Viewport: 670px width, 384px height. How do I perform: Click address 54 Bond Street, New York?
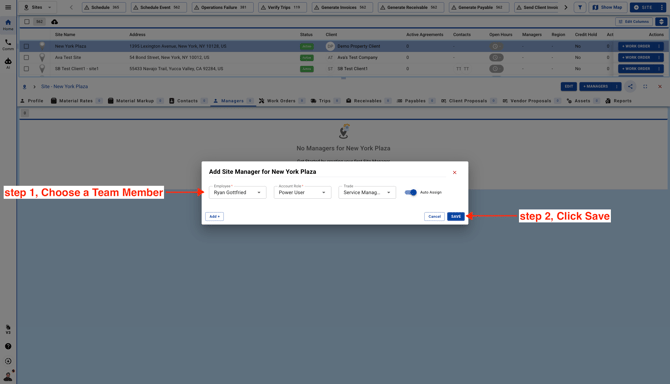coord(169,57)
